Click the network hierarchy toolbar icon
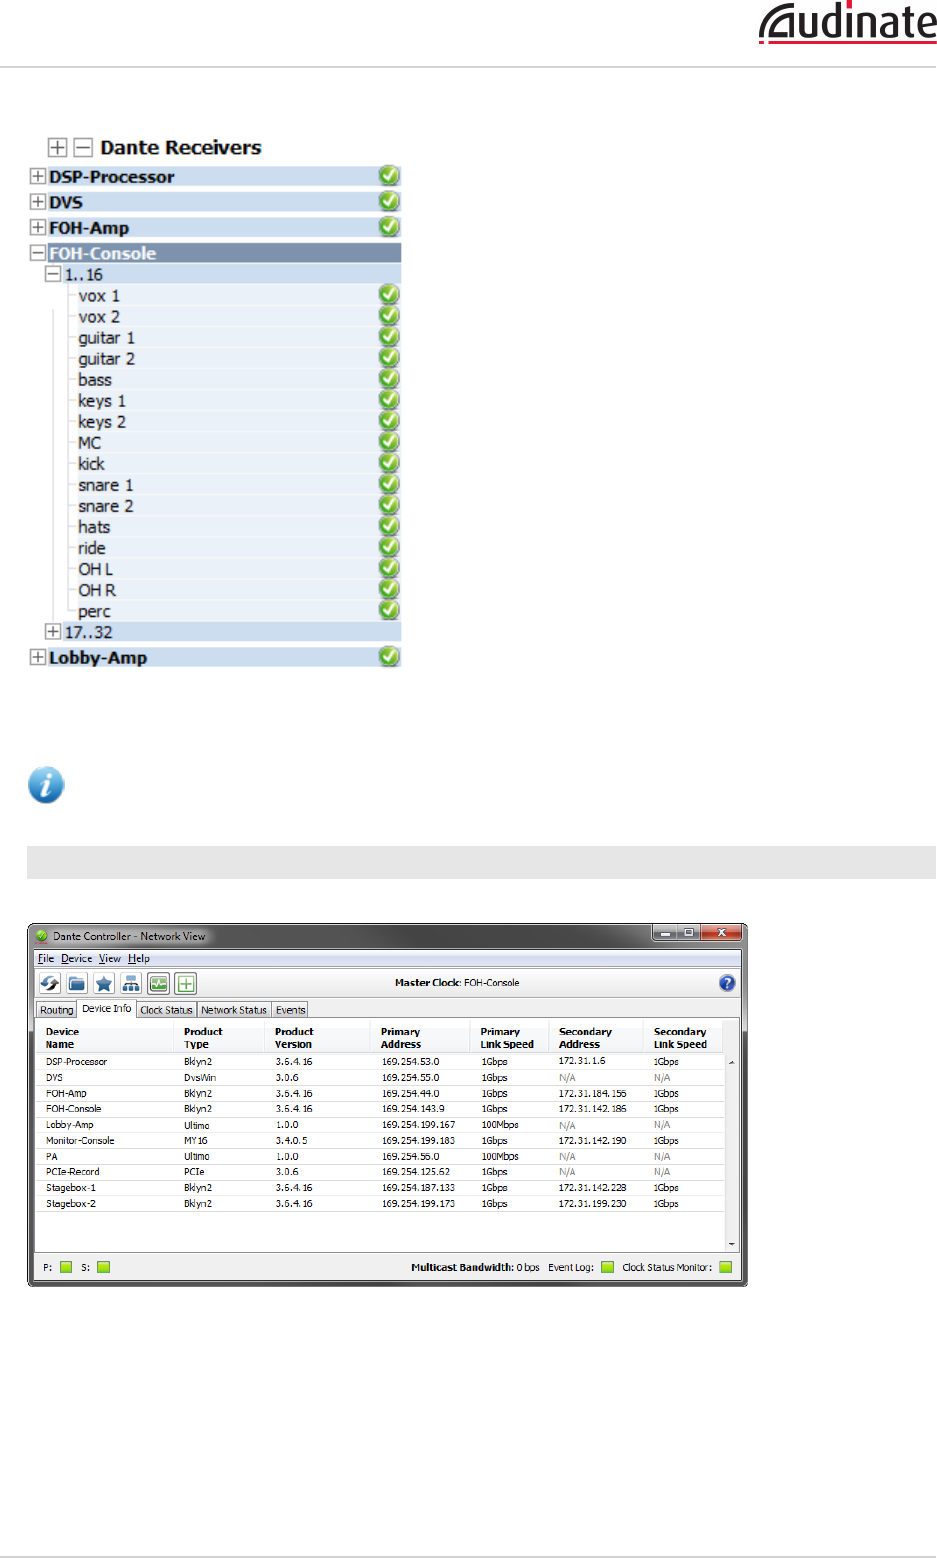937x1558 pixels. tap(131, 983)
